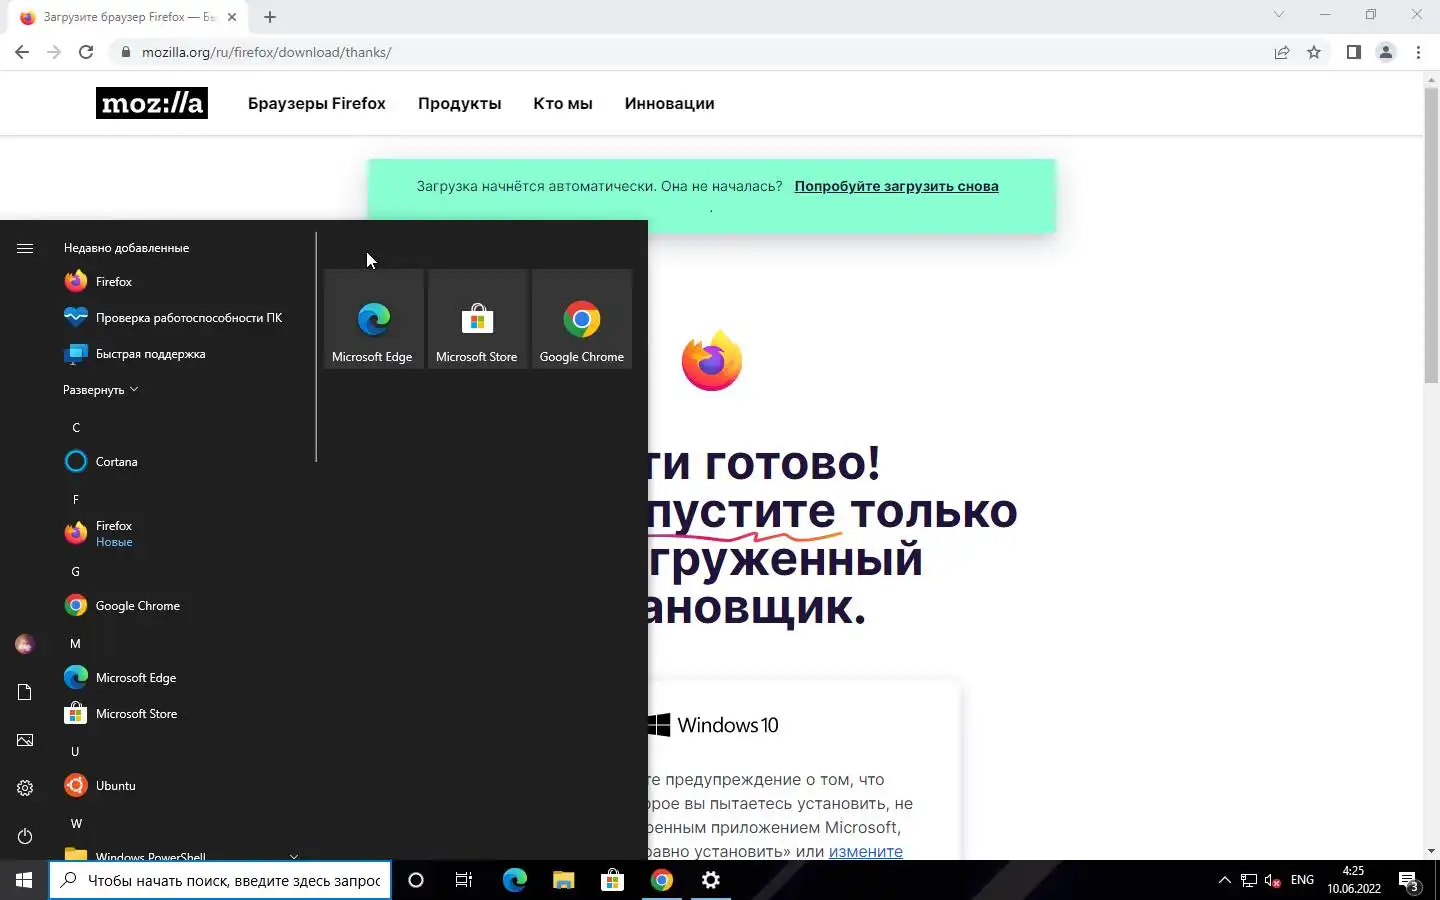This screenshot has height=900, width=1440.
Task: Click Попробуйте загрузить снова link
Action: click(896, 186)
